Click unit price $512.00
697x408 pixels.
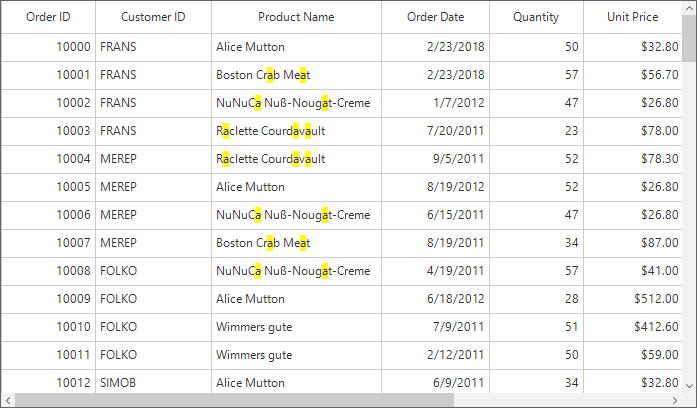coord(657,299)
